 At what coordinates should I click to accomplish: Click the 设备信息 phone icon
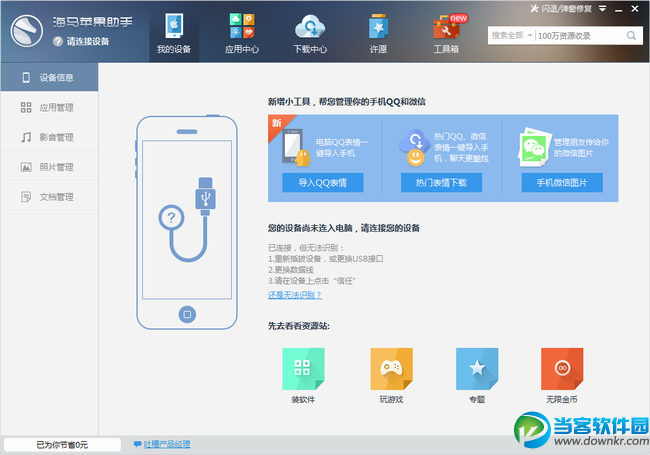pyautogui.click(x=26, y=77)
